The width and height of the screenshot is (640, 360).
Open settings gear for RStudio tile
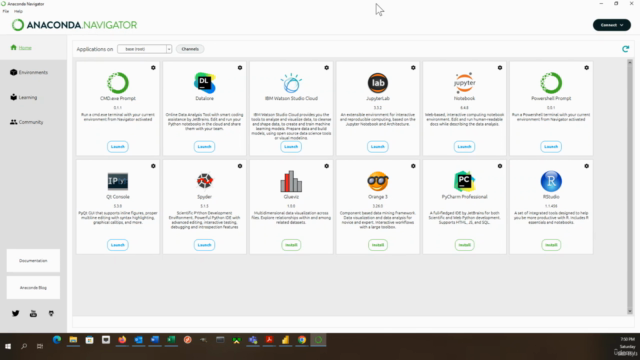pyautogui.click(x=587, y=166)
